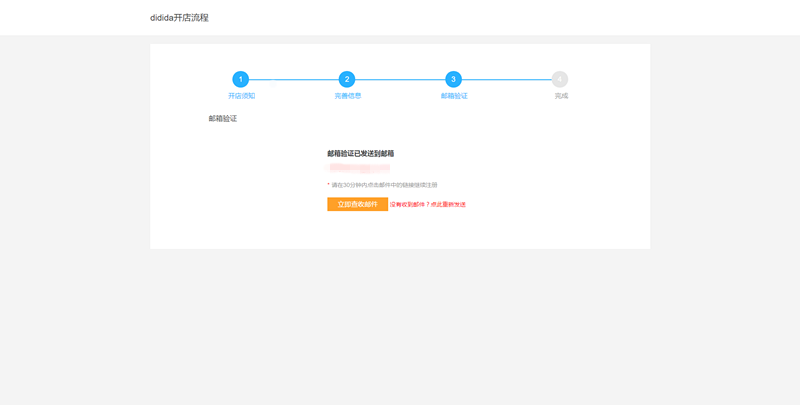The width and height of the screenshot is (800, 405).
Task: Click the step 1 circle icon
Action: tap(240, 79)
